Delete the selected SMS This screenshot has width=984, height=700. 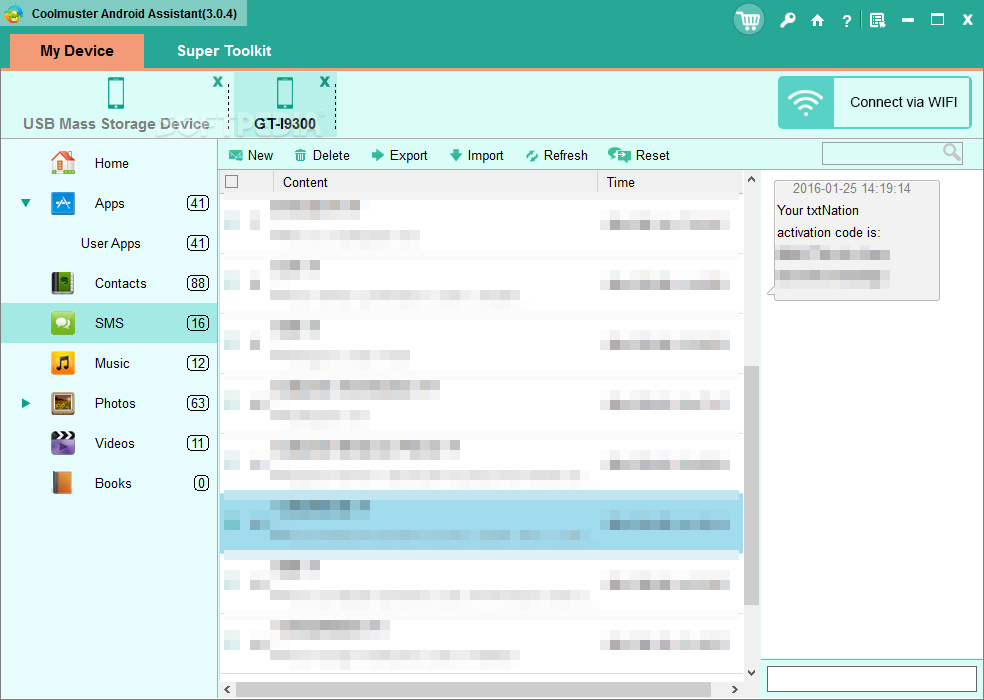pos(322,155)
